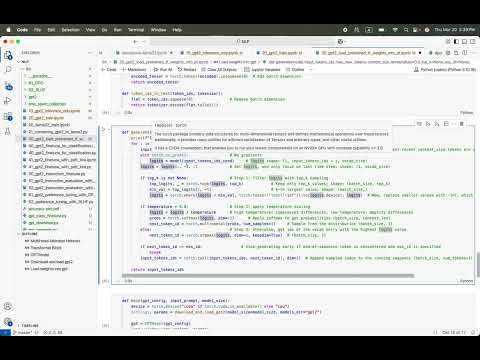The width and height of the screenshot is (480, 360).
Task: Select the Python kernel picker
Action: coord(445,69)
